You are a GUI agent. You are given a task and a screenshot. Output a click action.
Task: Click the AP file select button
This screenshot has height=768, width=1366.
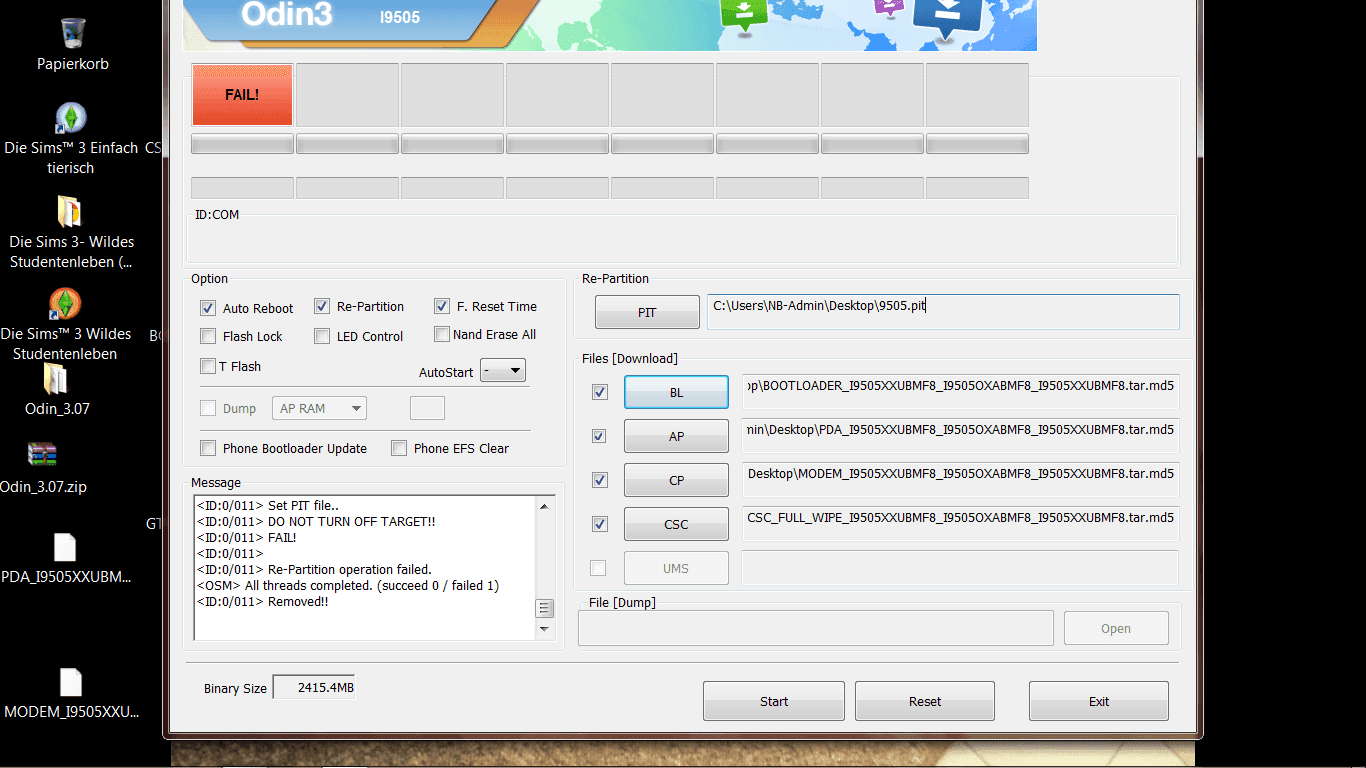pyautogui.click(x=676, y=436)
